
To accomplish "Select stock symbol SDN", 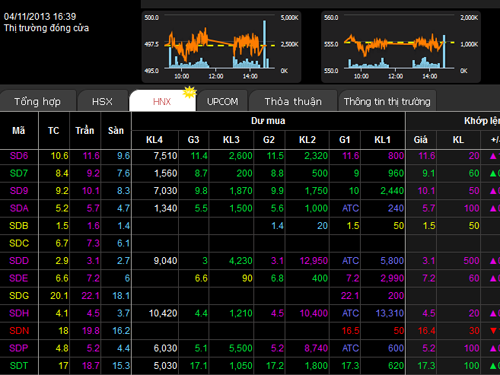I will [19, 331].
